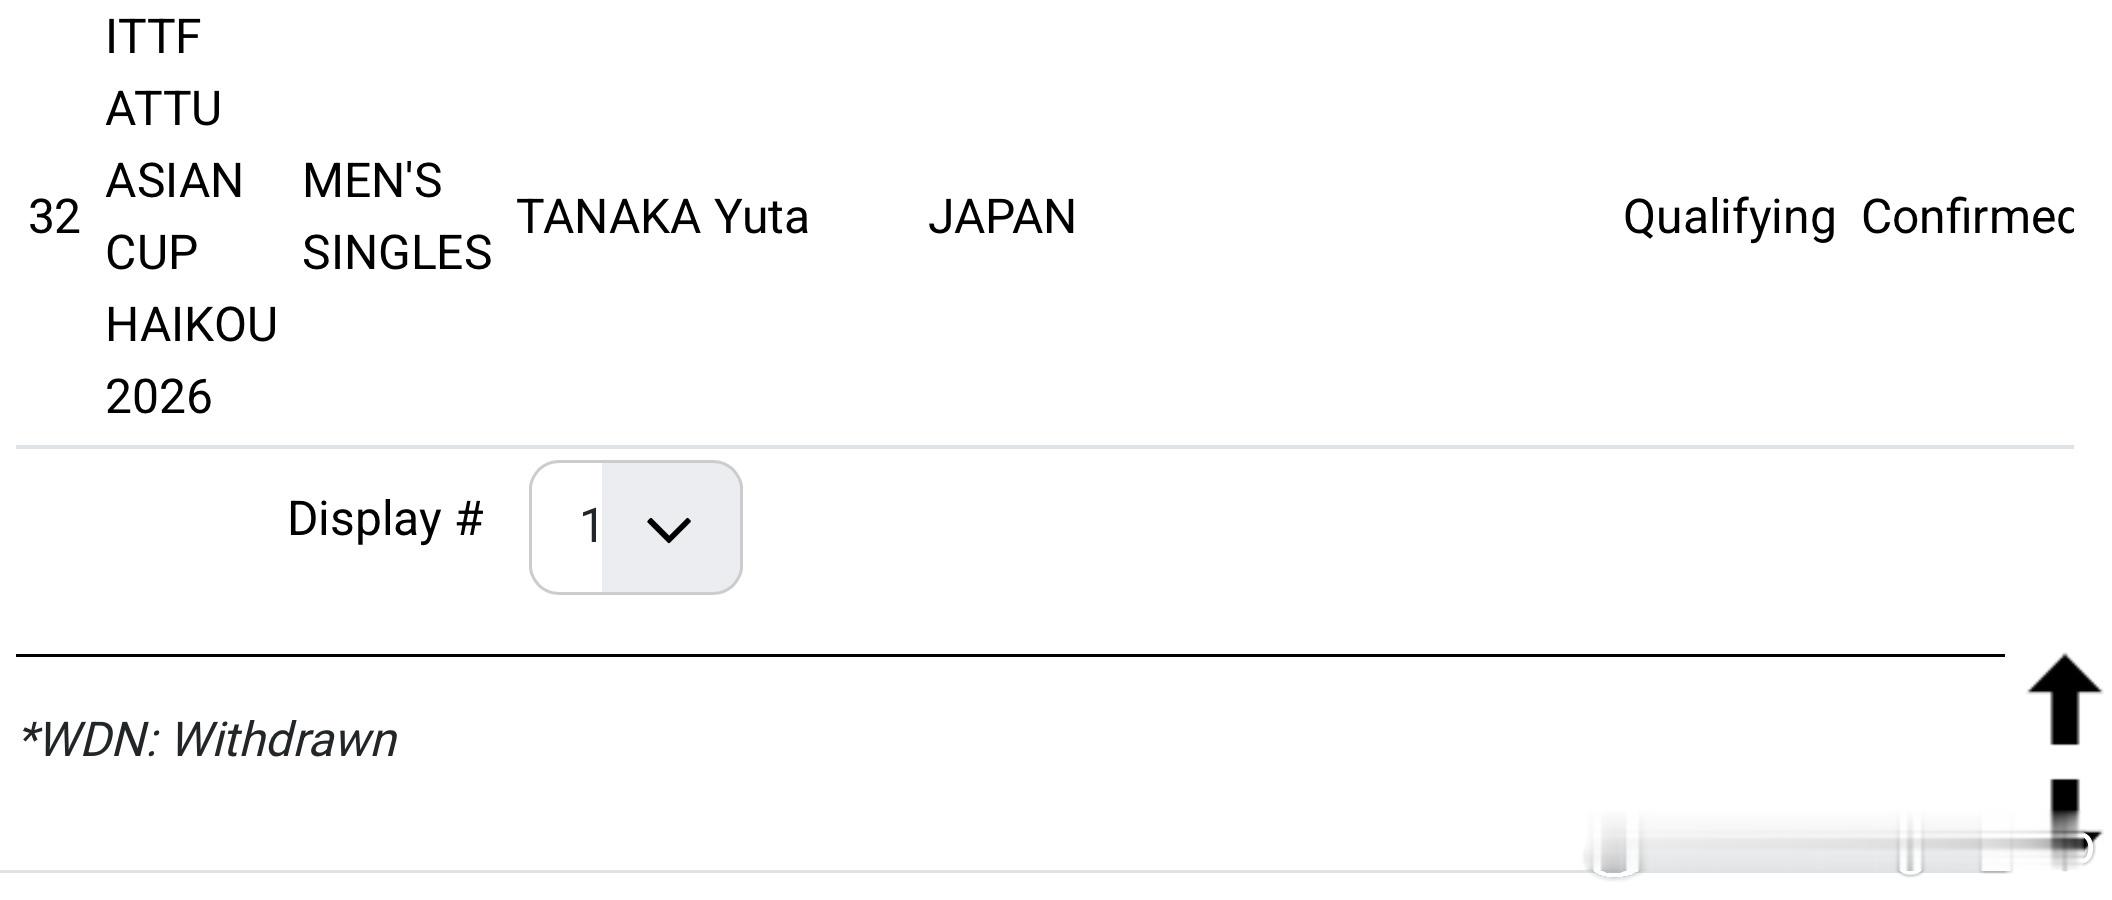2112x900 pixels.
Task: Click the Display # label
Action: pyautogui.click(x=385, y=519)
